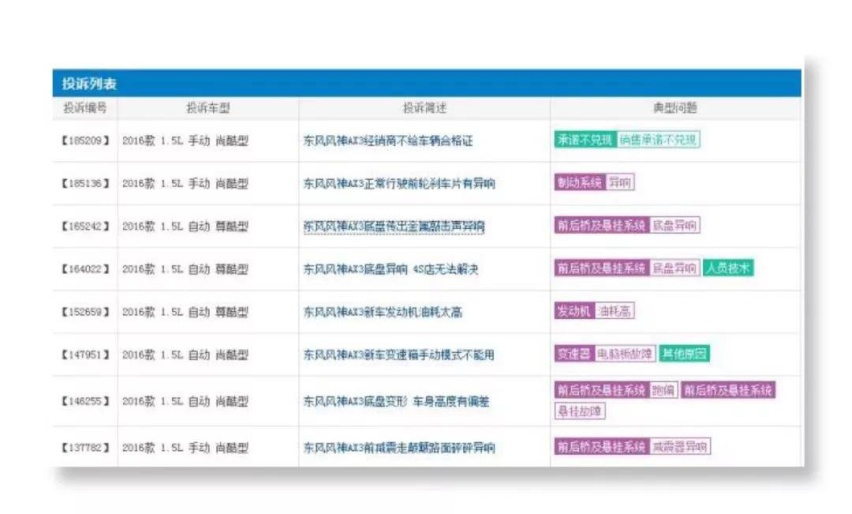Open complaint link 东风风神AX3新车变速箱手动模式不能用
852x514 pixels.
399,355
